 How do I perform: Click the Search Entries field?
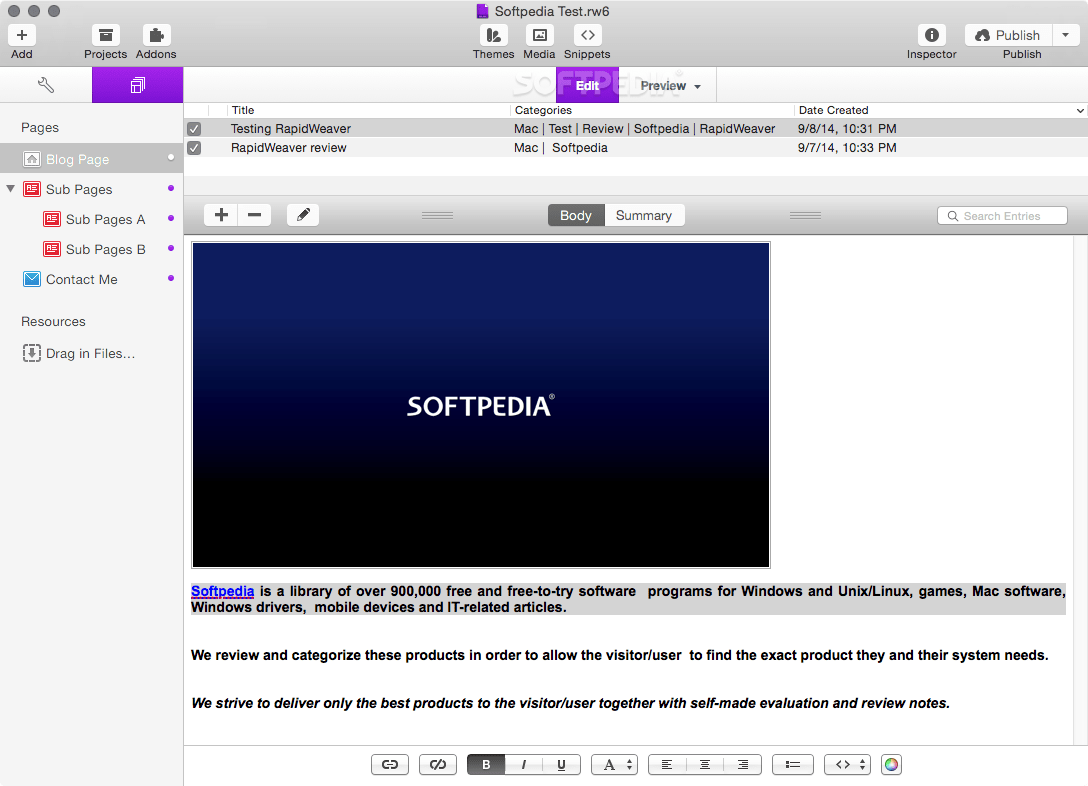click(1002, 216)
